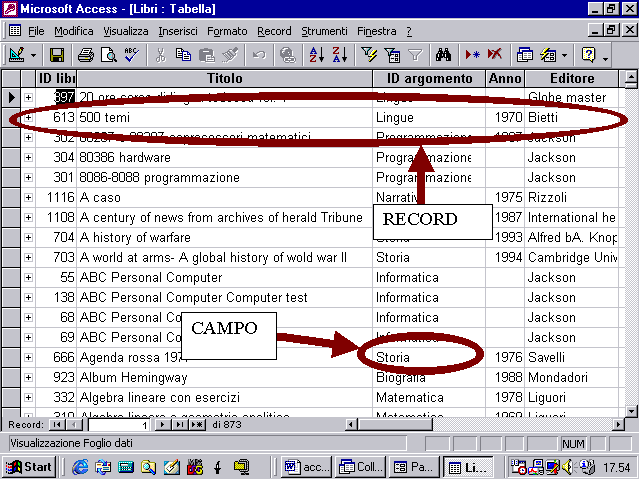This screenshot has height=479, width=639.
Task: Click the horizontal scrollbar thumb
Action: 395,425
